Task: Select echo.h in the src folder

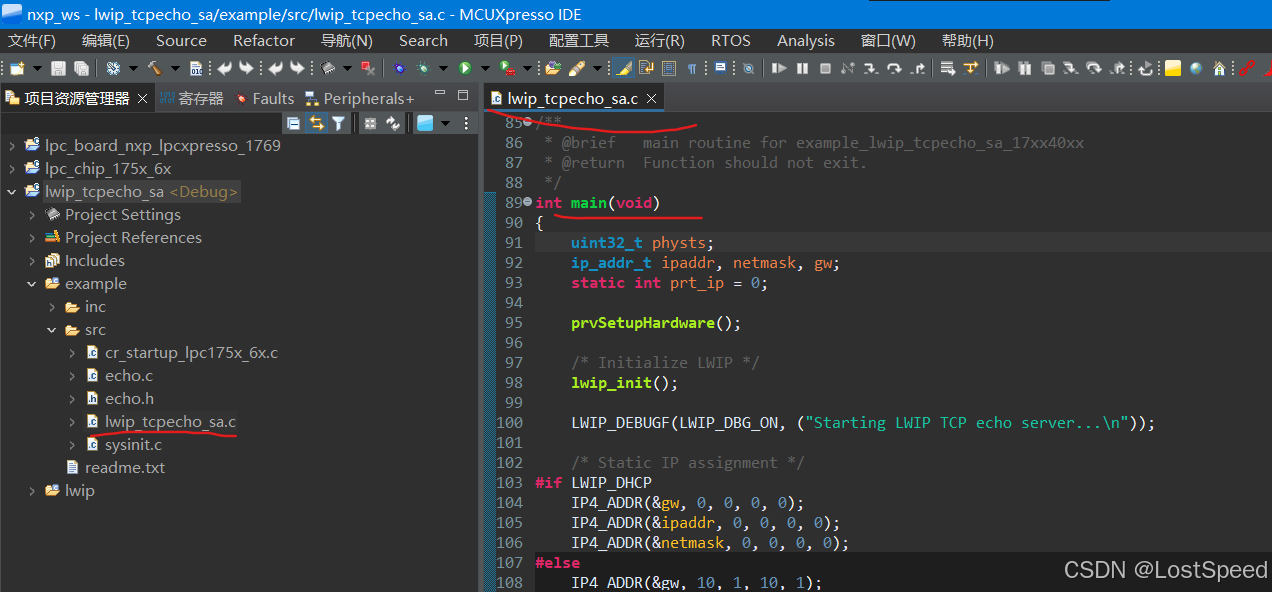Action: click(129, 398)
